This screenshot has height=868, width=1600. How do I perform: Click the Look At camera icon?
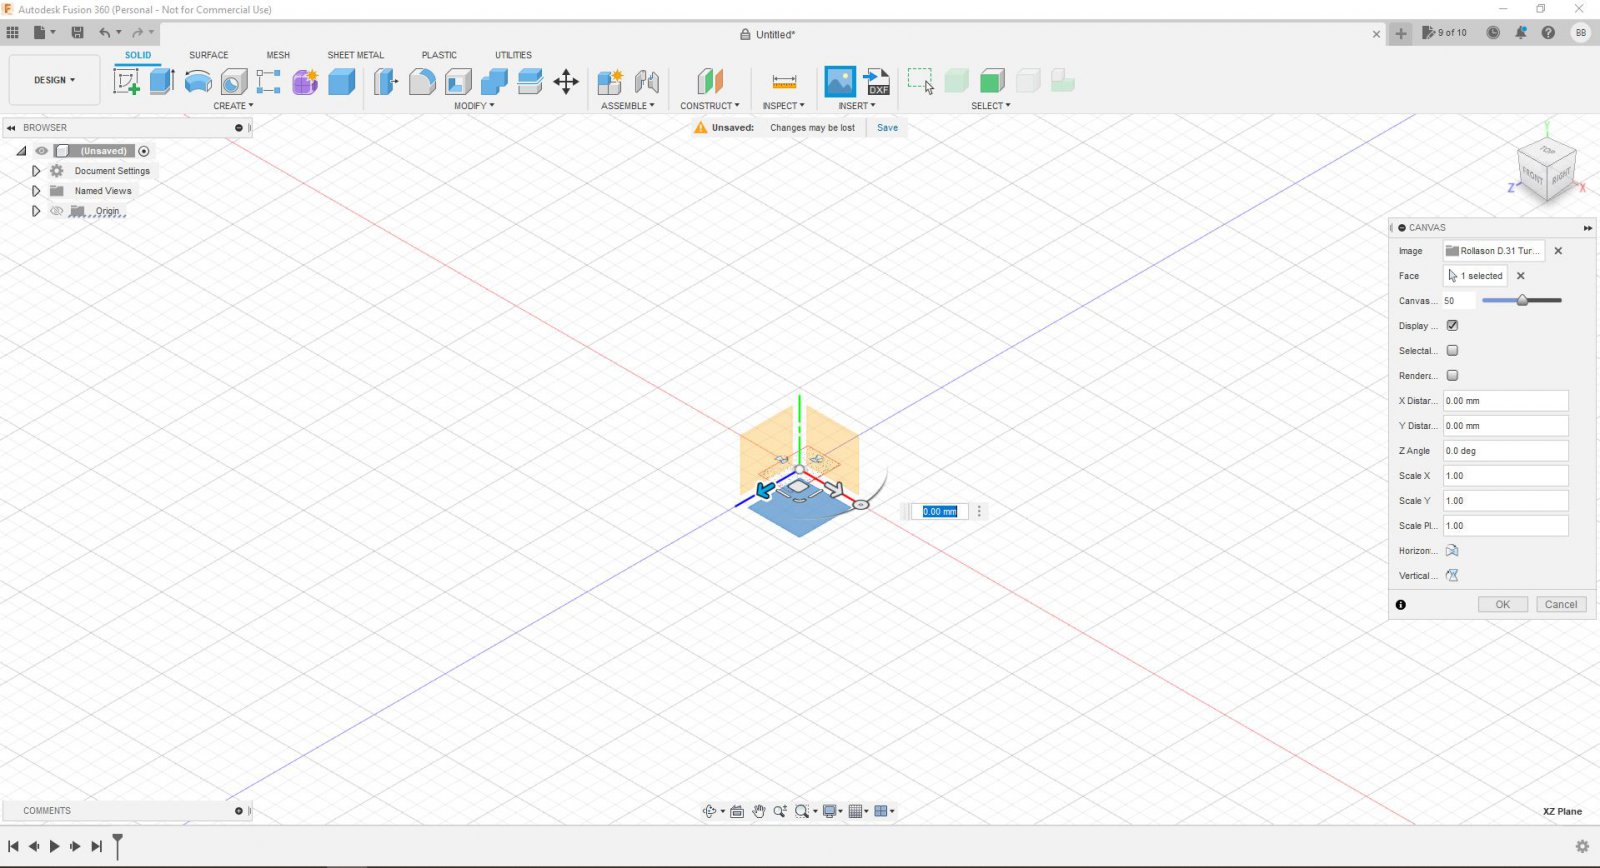(x=737, y=811)
